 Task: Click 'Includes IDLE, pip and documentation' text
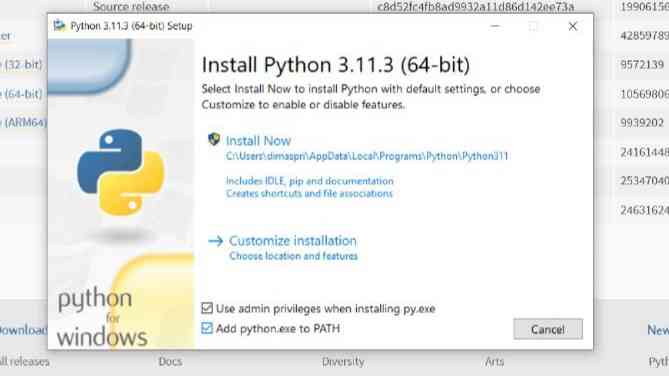pyautogui.click(x=309, y=181)
